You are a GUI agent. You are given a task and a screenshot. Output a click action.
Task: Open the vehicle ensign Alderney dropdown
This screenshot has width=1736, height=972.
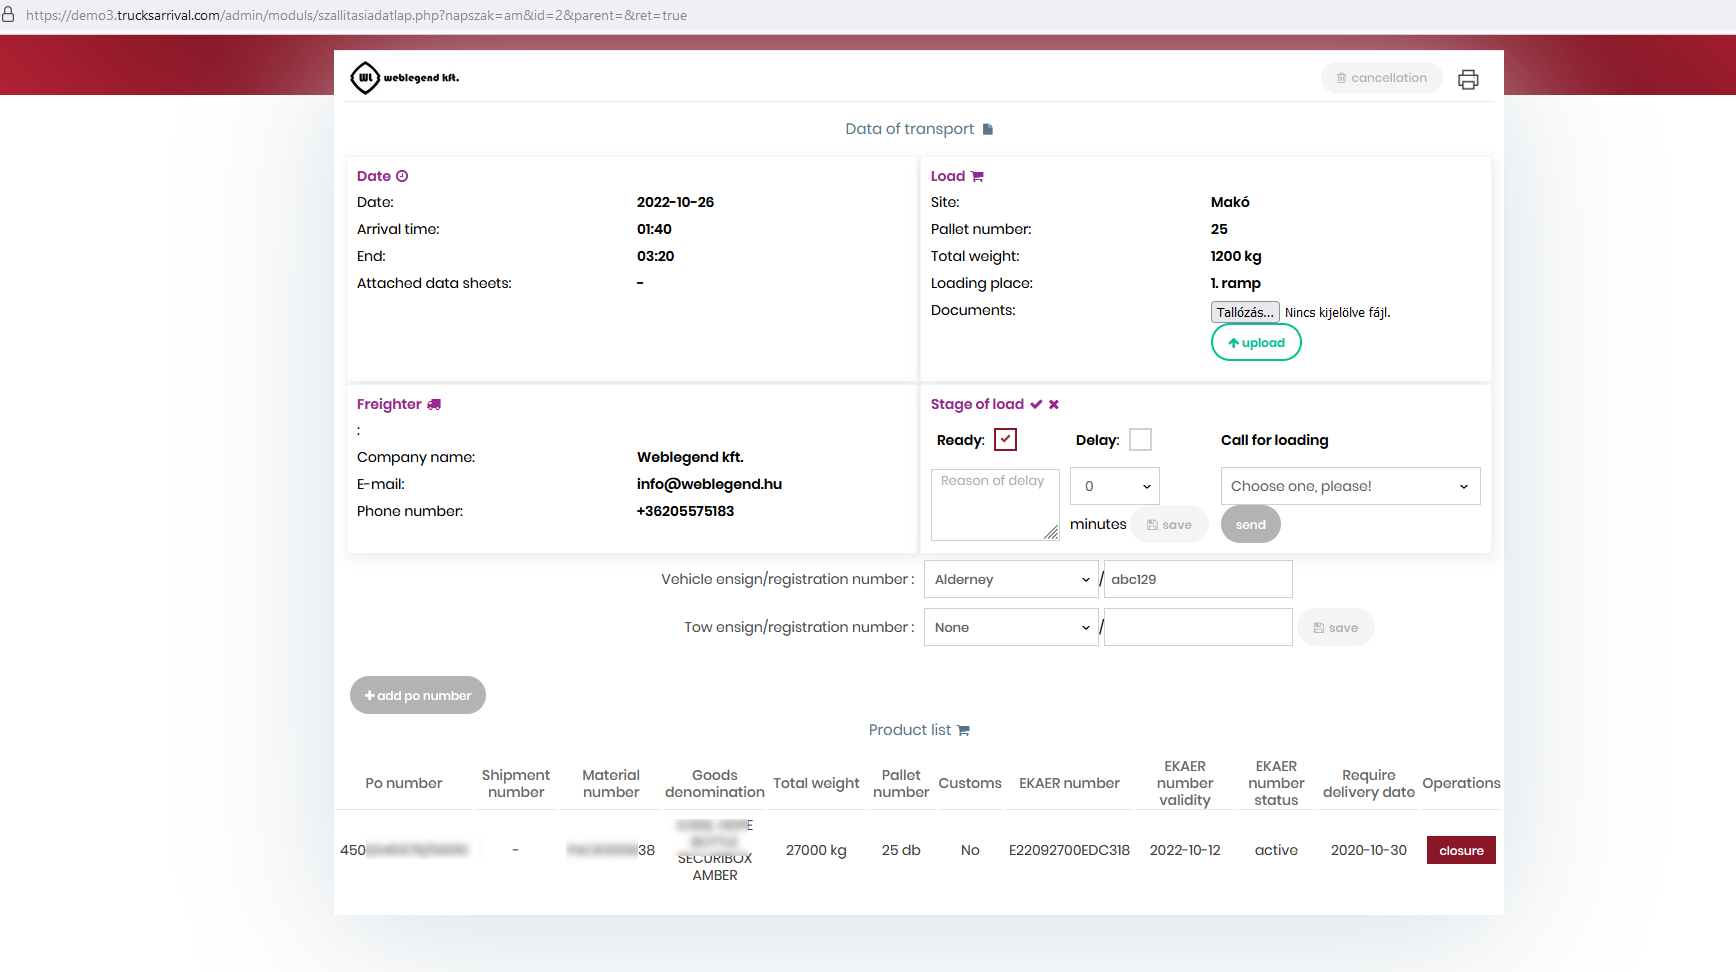[1011, 580]
